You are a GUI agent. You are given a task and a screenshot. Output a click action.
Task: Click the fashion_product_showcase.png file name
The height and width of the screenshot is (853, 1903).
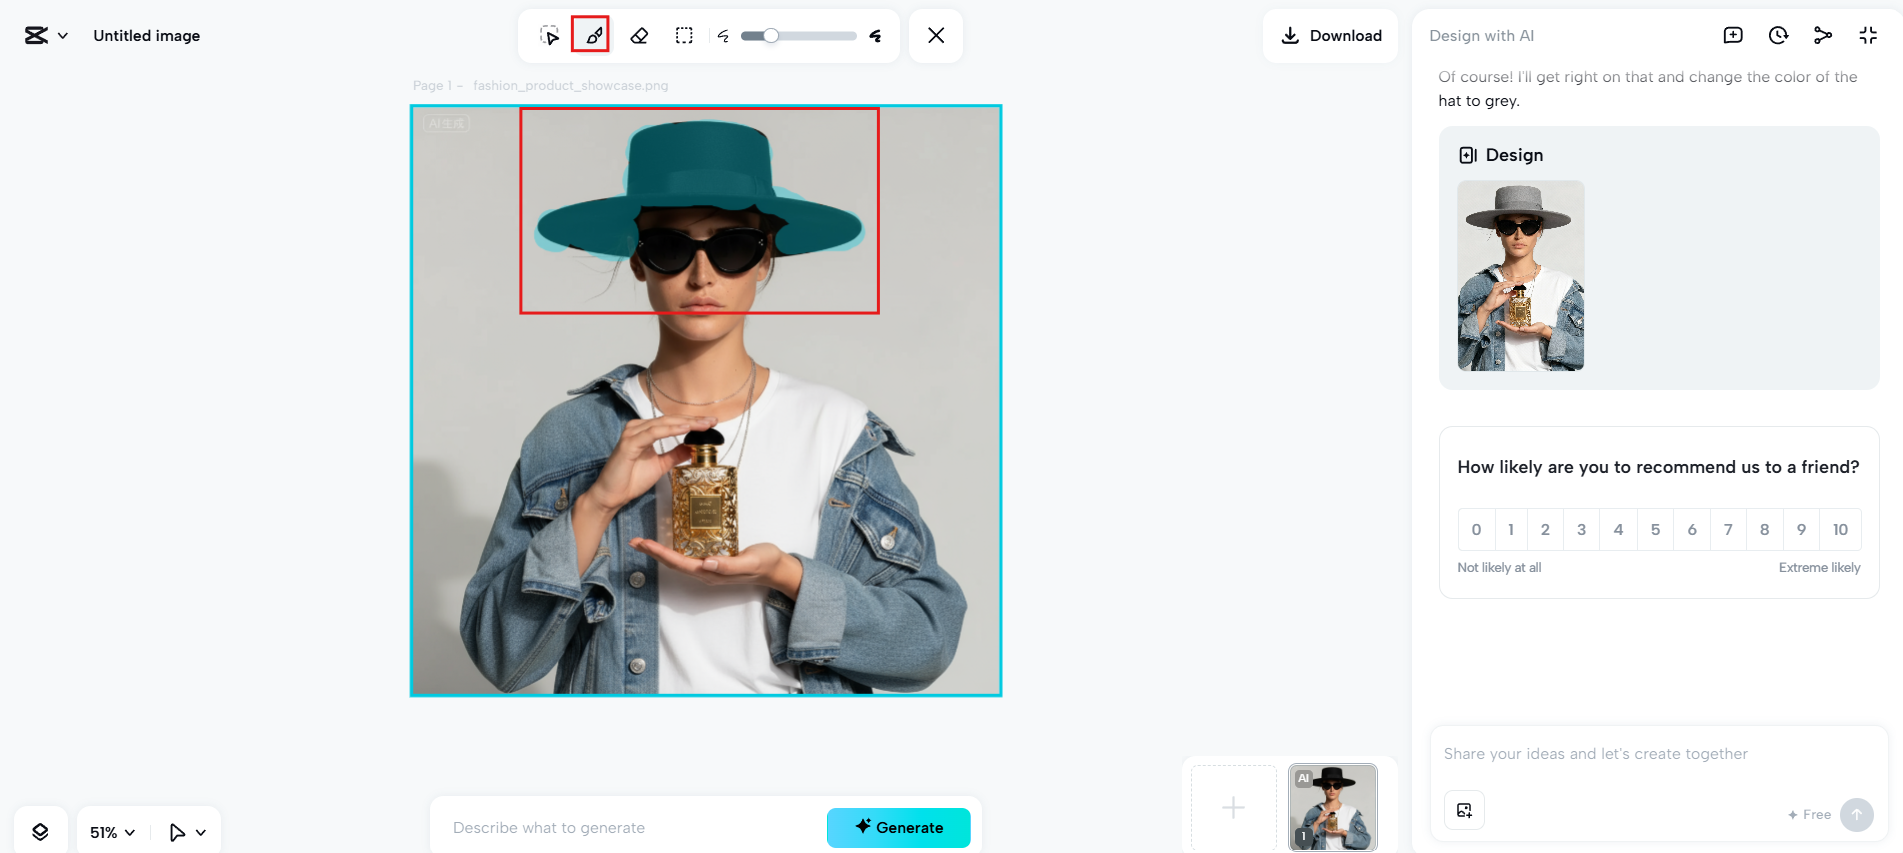[x=571, y=86]
